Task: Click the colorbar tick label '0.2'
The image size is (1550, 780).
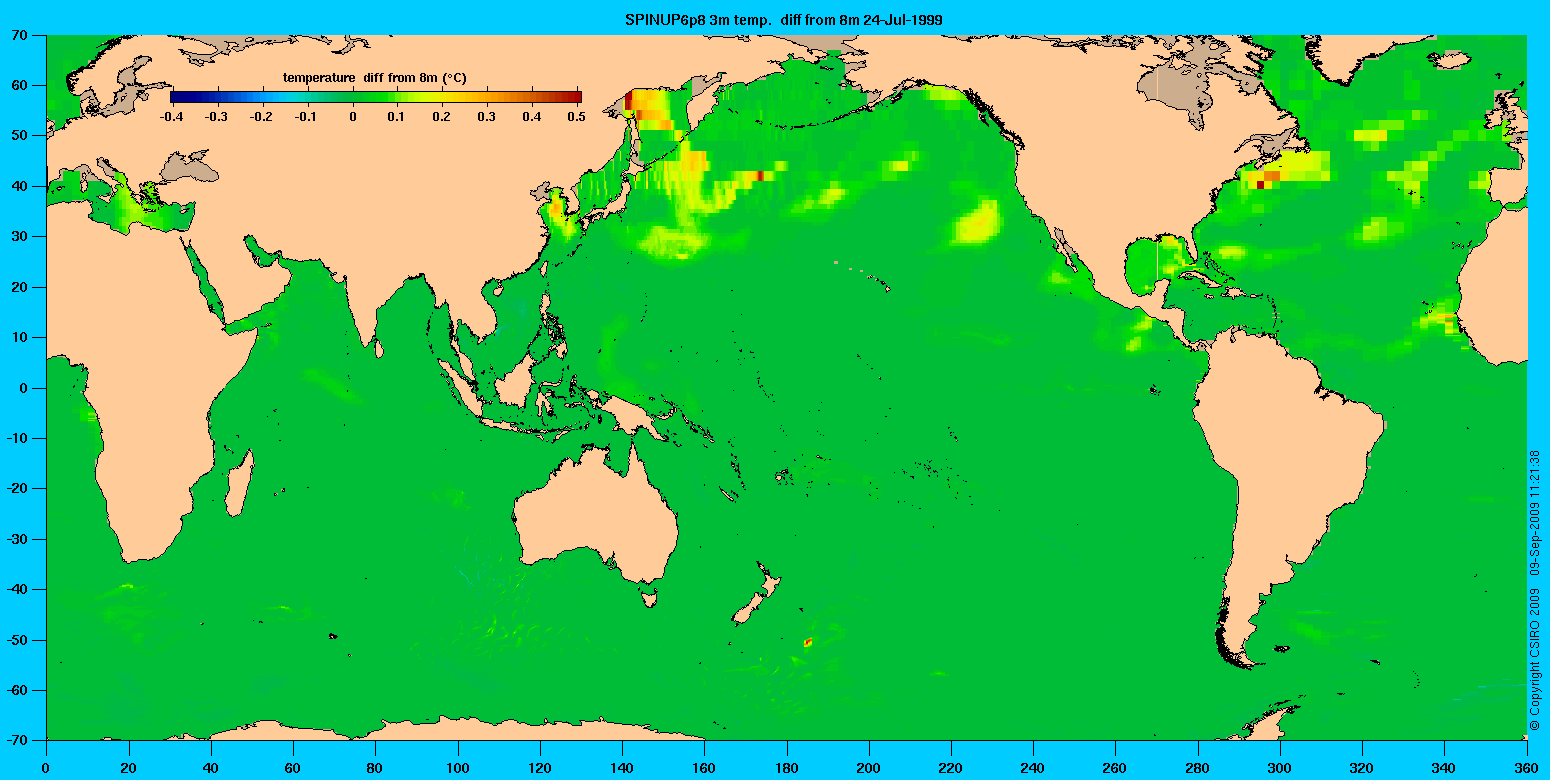Action: pos(443,116)
